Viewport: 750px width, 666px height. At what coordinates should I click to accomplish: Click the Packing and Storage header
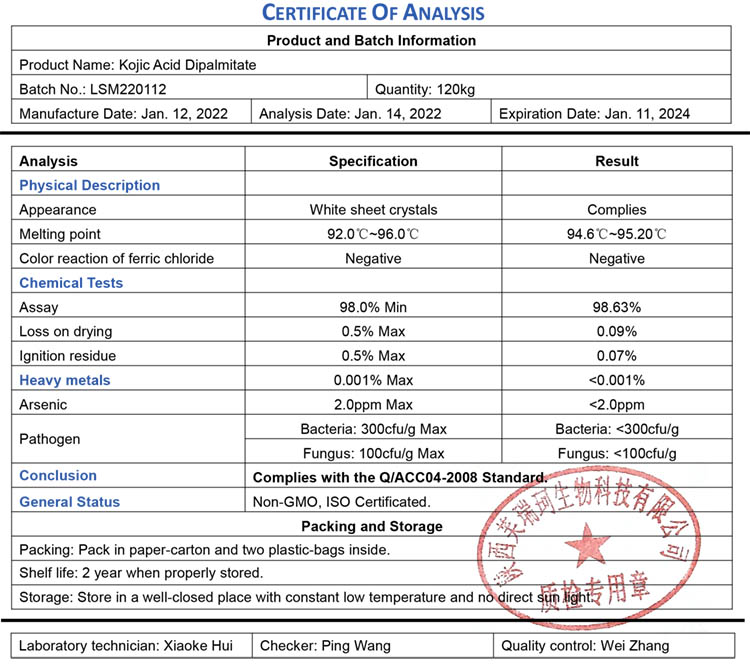pos(372,526)
